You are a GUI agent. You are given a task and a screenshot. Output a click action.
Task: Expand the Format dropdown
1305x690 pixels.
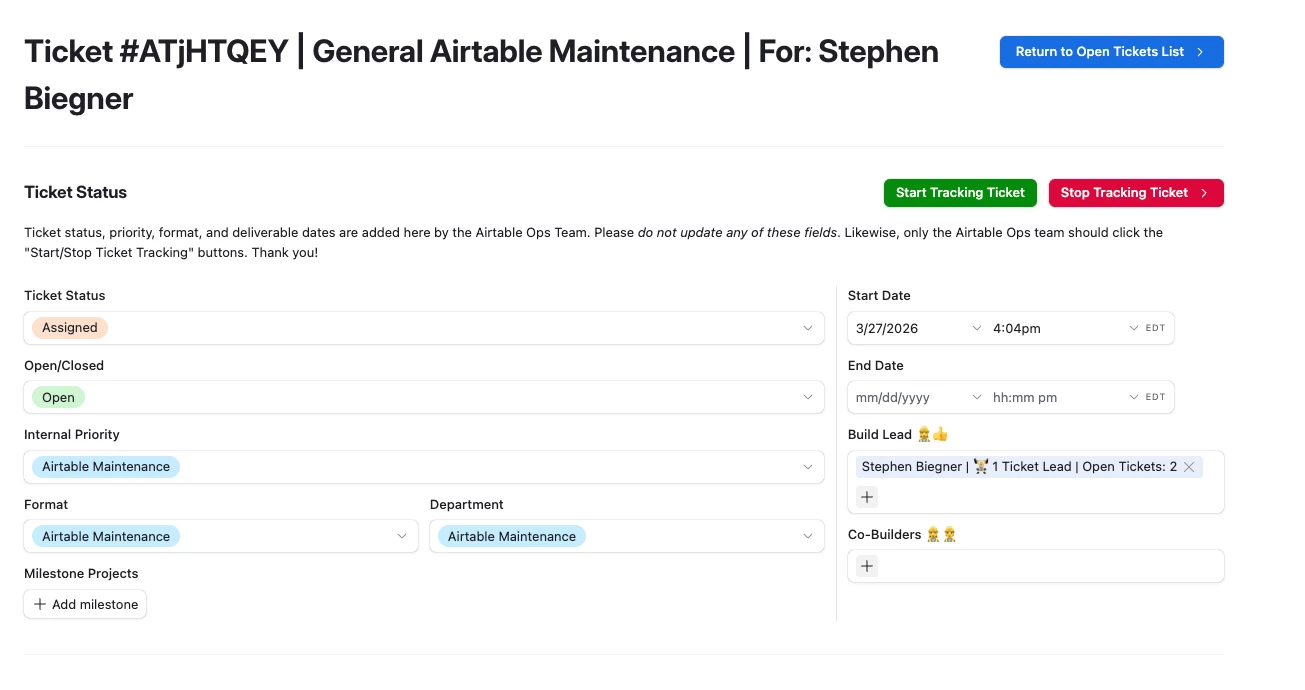coord(402,536)
